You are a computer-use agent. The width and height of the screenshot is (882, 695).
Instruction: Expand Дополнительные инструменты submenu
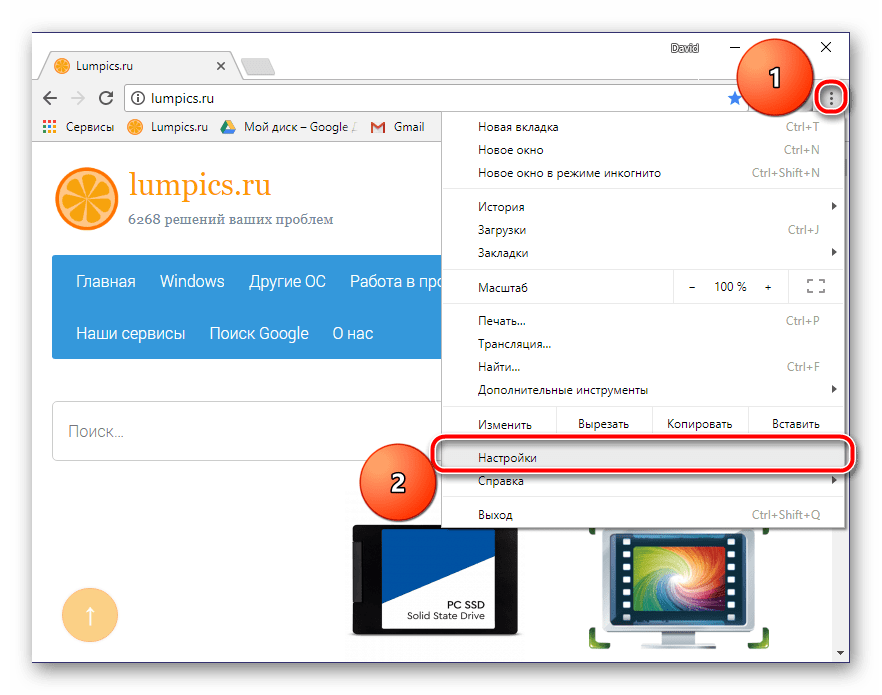pyautogui.click(x=642, y=390)
